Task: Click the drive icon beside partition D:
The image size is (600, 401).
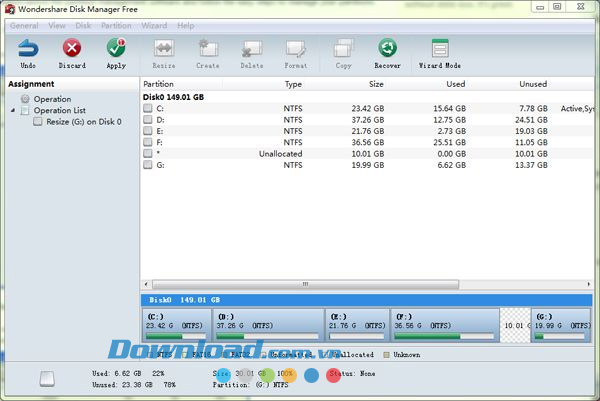Action: (148, 120)
